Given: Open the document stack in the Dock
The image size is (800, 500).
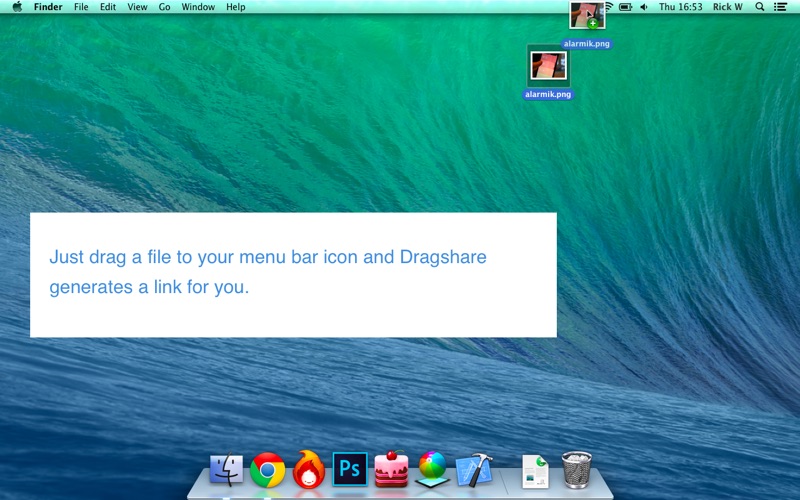Looking at the screenshot, I should [535, 469].
